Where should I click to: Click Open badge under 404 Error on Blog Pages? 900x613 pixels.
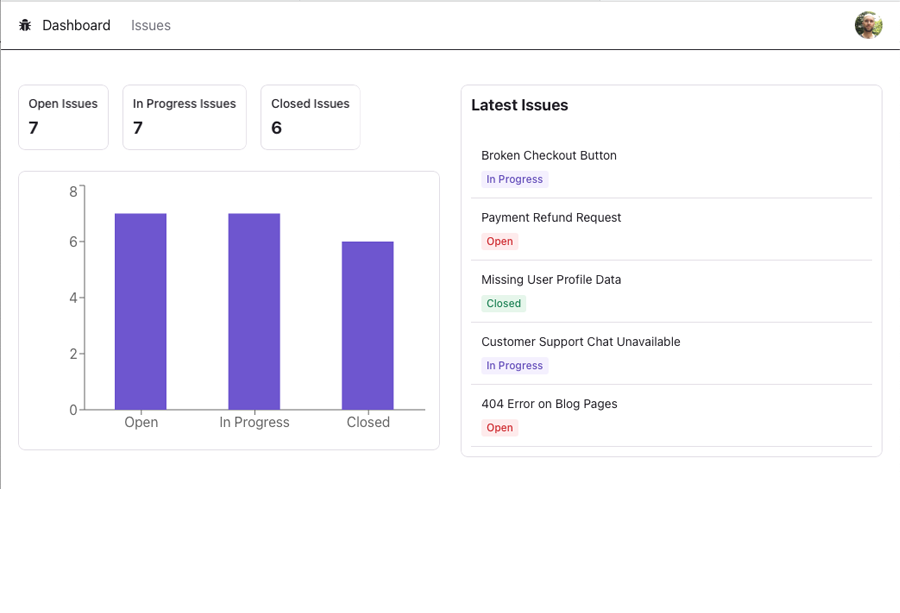pos(499,428)
